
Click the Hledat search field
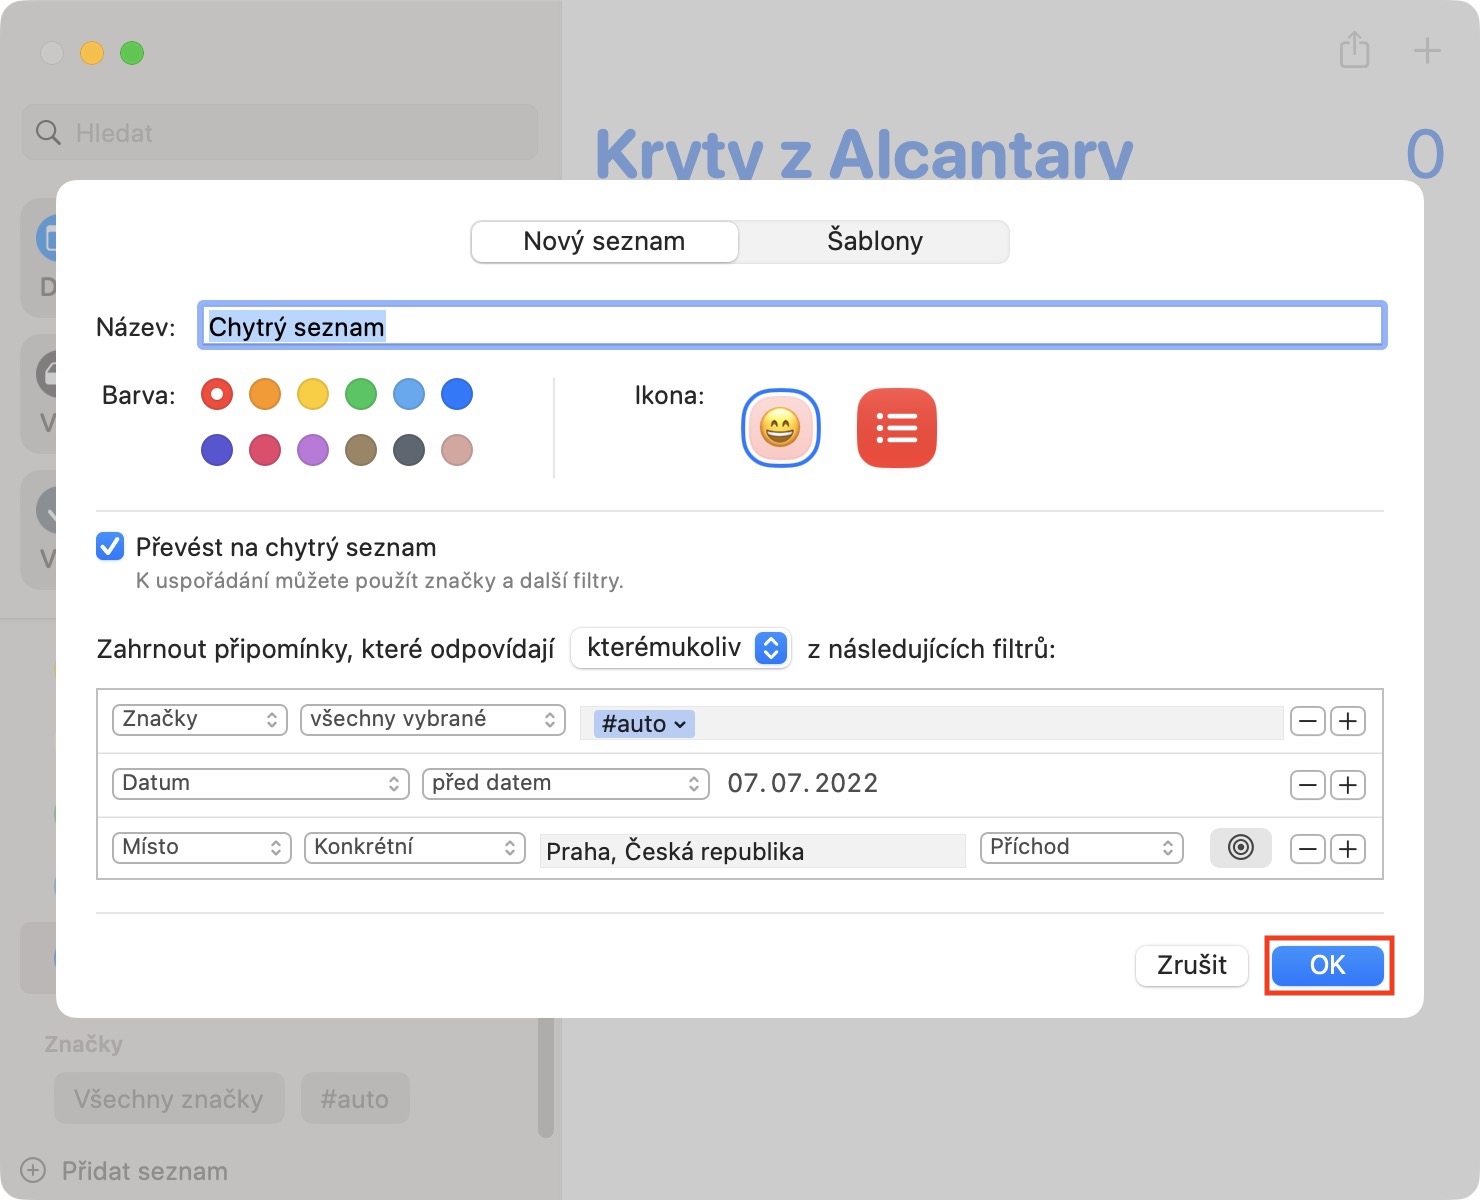point(280,133)
